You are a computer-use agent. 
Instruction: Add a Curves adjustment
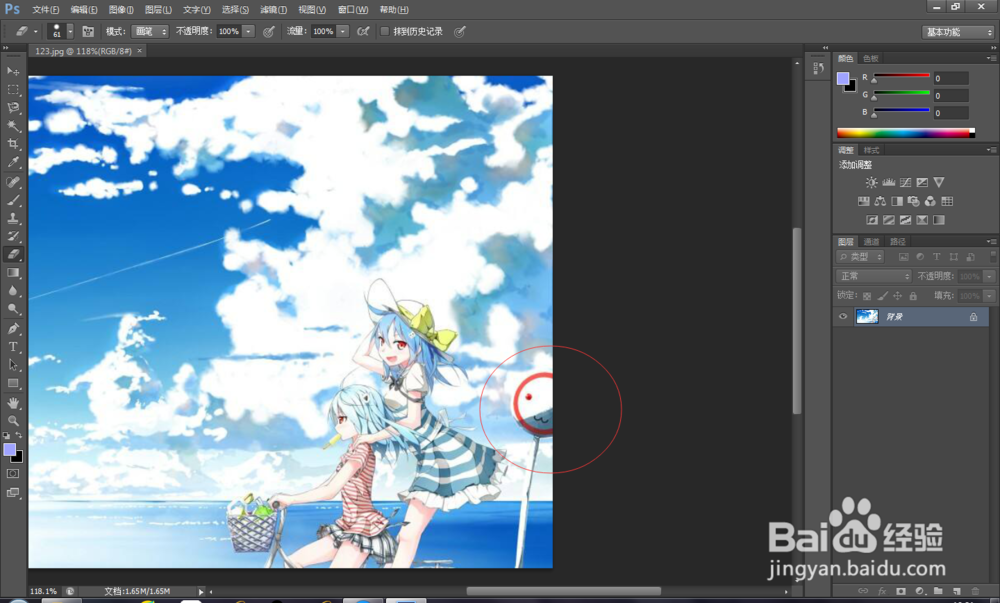(905, 182)
